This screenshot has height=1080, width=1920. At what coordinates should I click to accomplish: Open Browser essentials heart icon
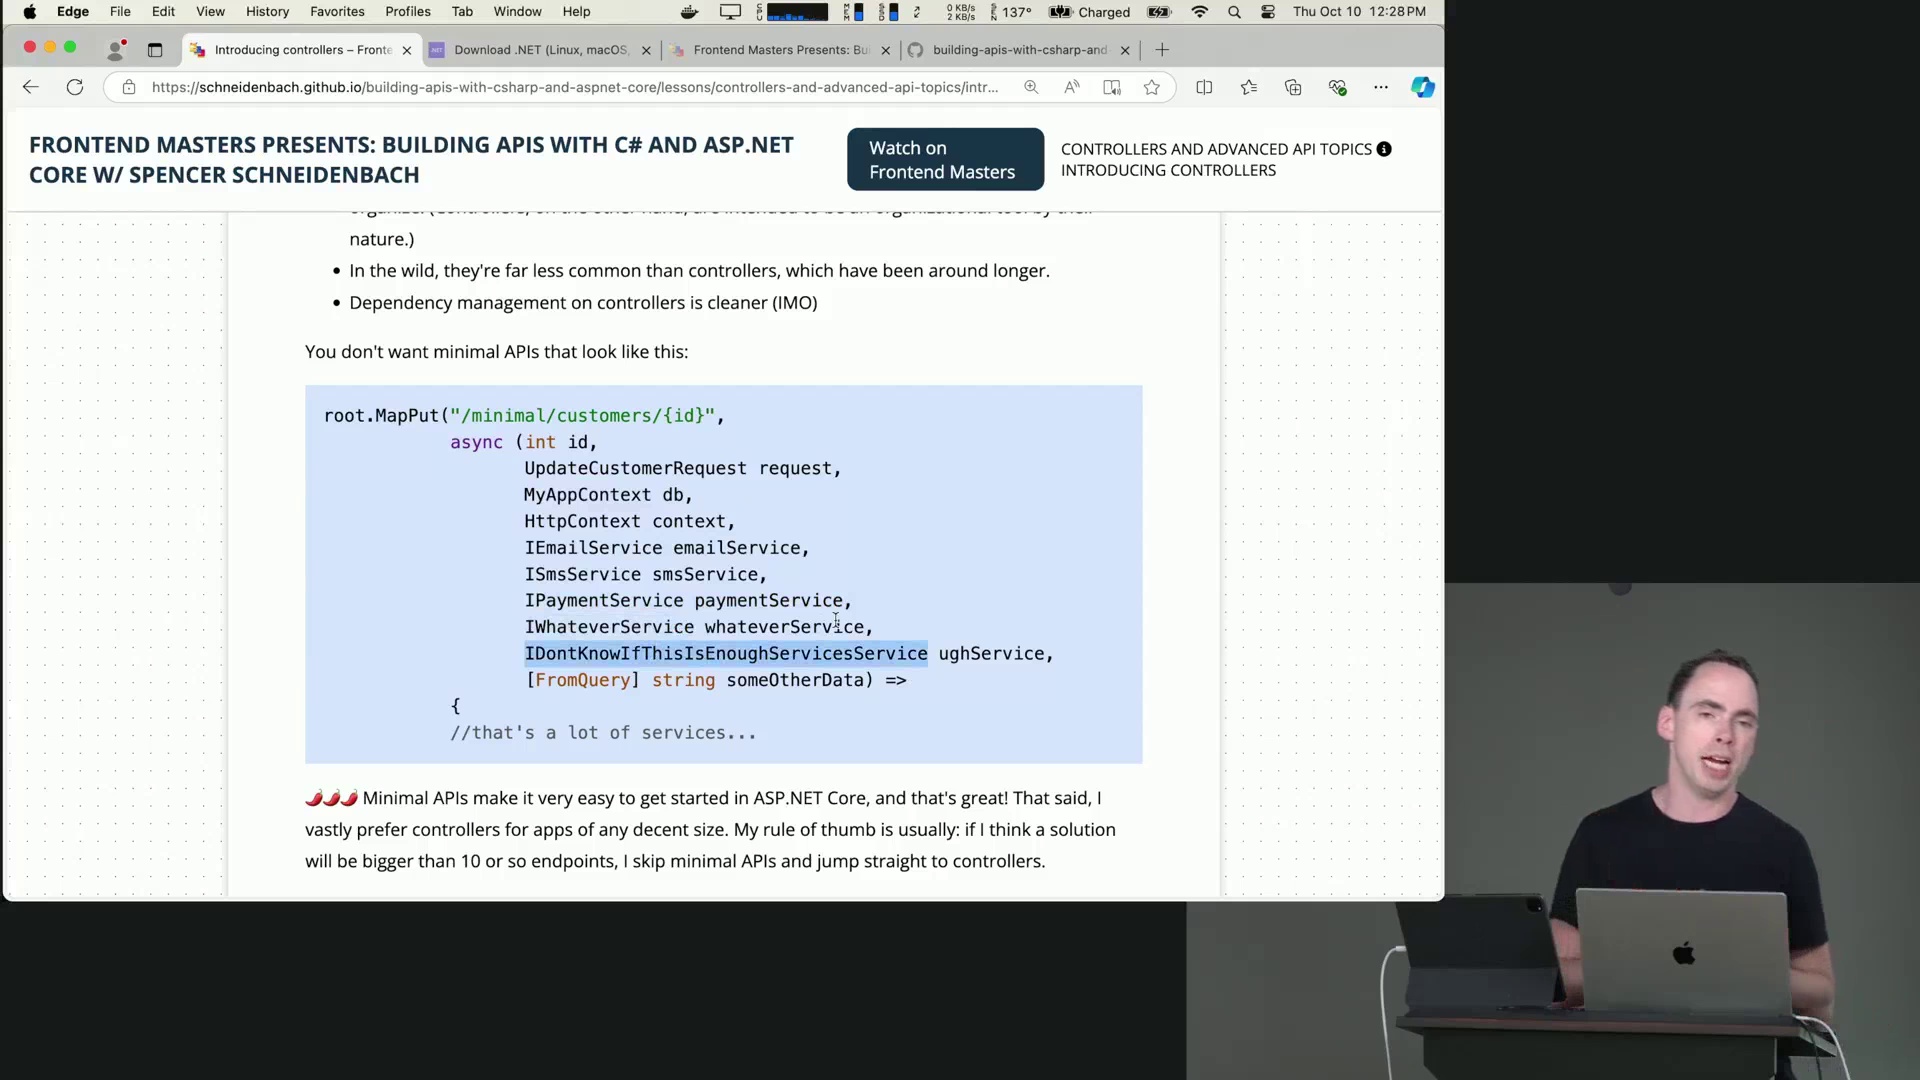[x=1338, y=87]
